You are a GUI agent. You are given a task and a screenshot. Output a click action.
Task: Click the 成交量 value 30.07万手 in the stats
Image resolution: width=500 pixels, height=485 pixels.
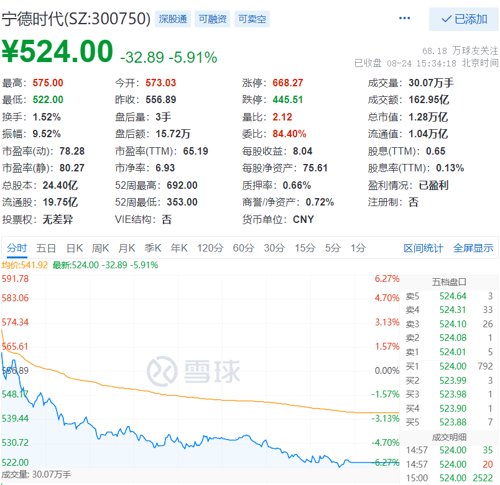pos(431,83)
